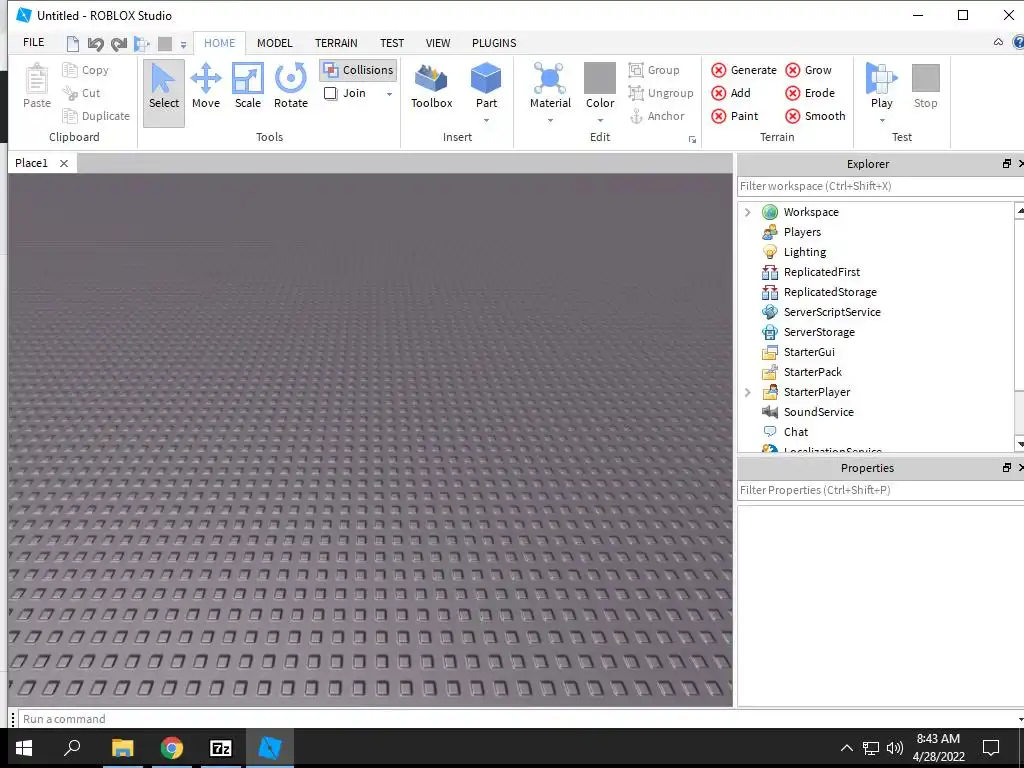Expand the Workspace tree node
The image size is (1024, 768).
click(748, 212)
